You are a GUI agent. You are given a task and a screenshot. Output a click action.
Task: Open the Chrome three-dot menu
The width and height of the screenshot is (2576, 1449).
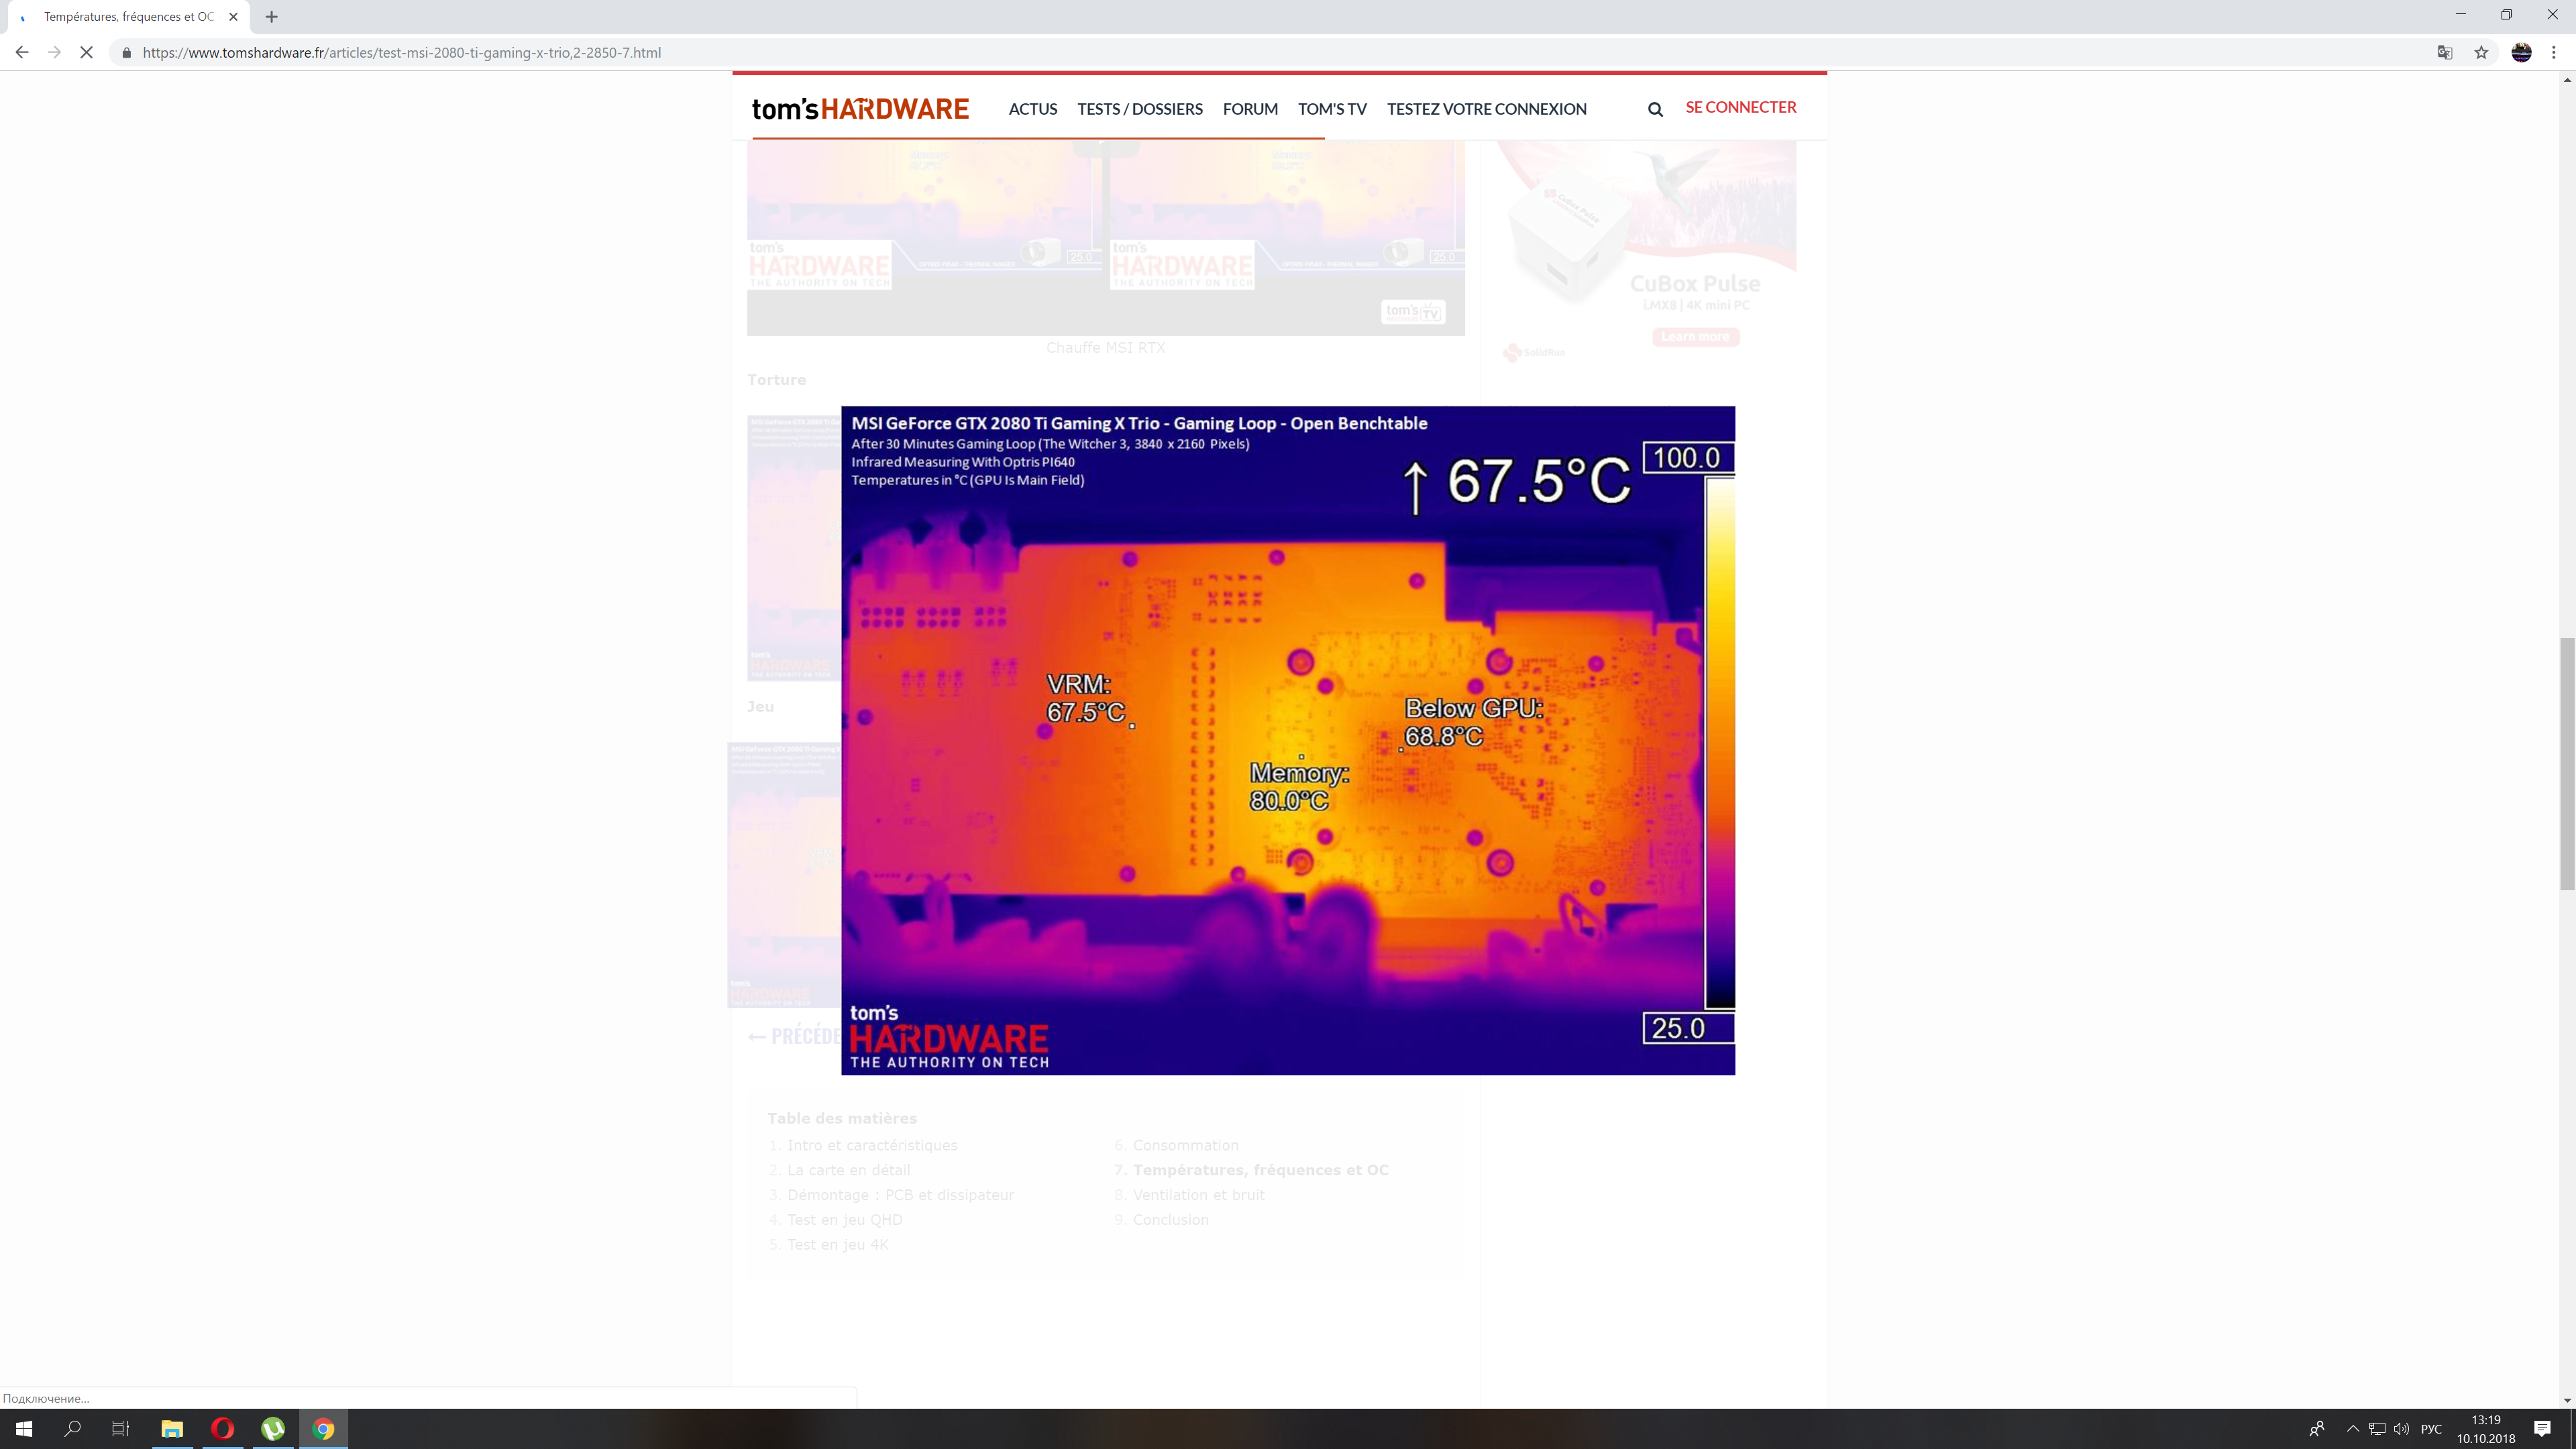pyautogui.click(x=2554, y=53)
